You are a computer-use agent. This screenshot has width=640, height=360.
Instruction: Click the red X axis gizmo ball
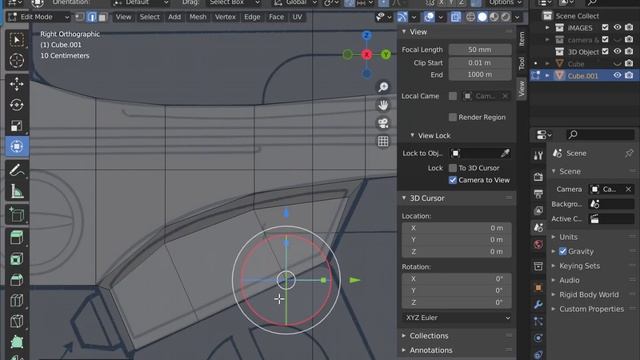(367, 54)
